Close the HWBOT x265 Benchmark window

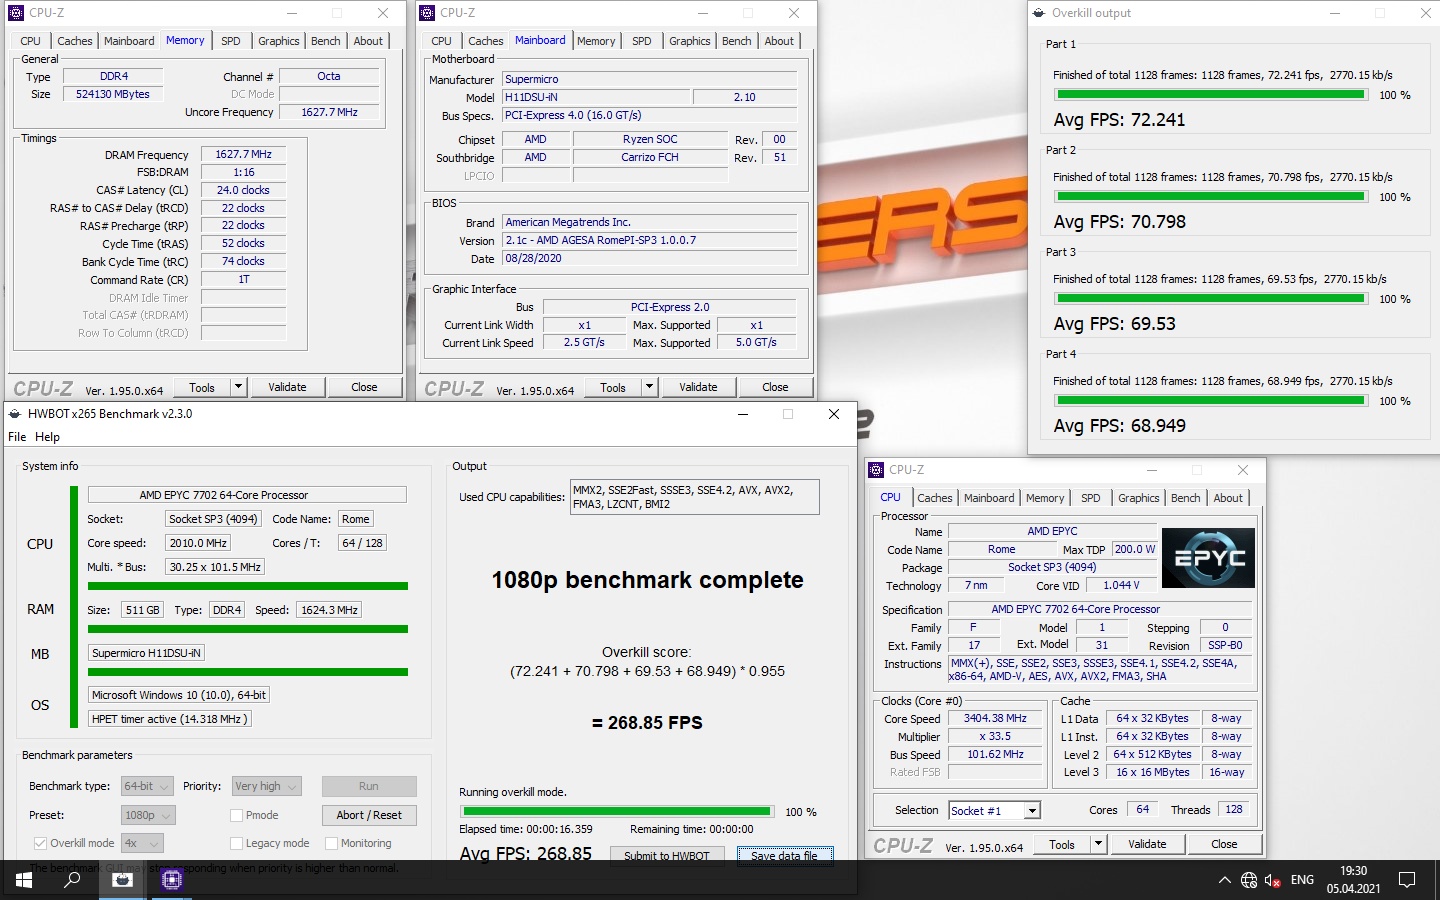click(x=834, y=414)
